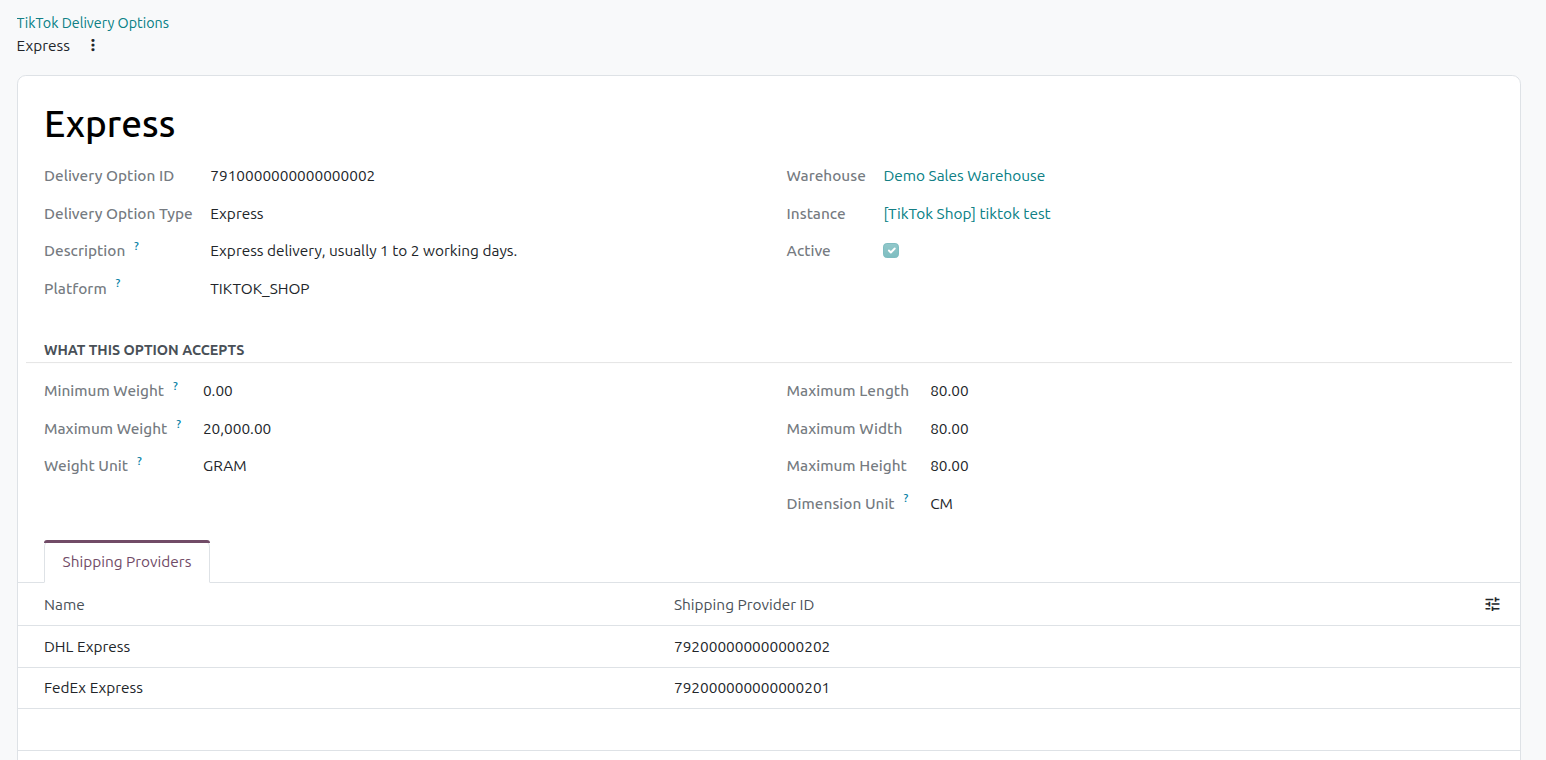1546x760 pixels.
Task: Show the help tooltip next to Platform
Action: (x=117, y=283)
